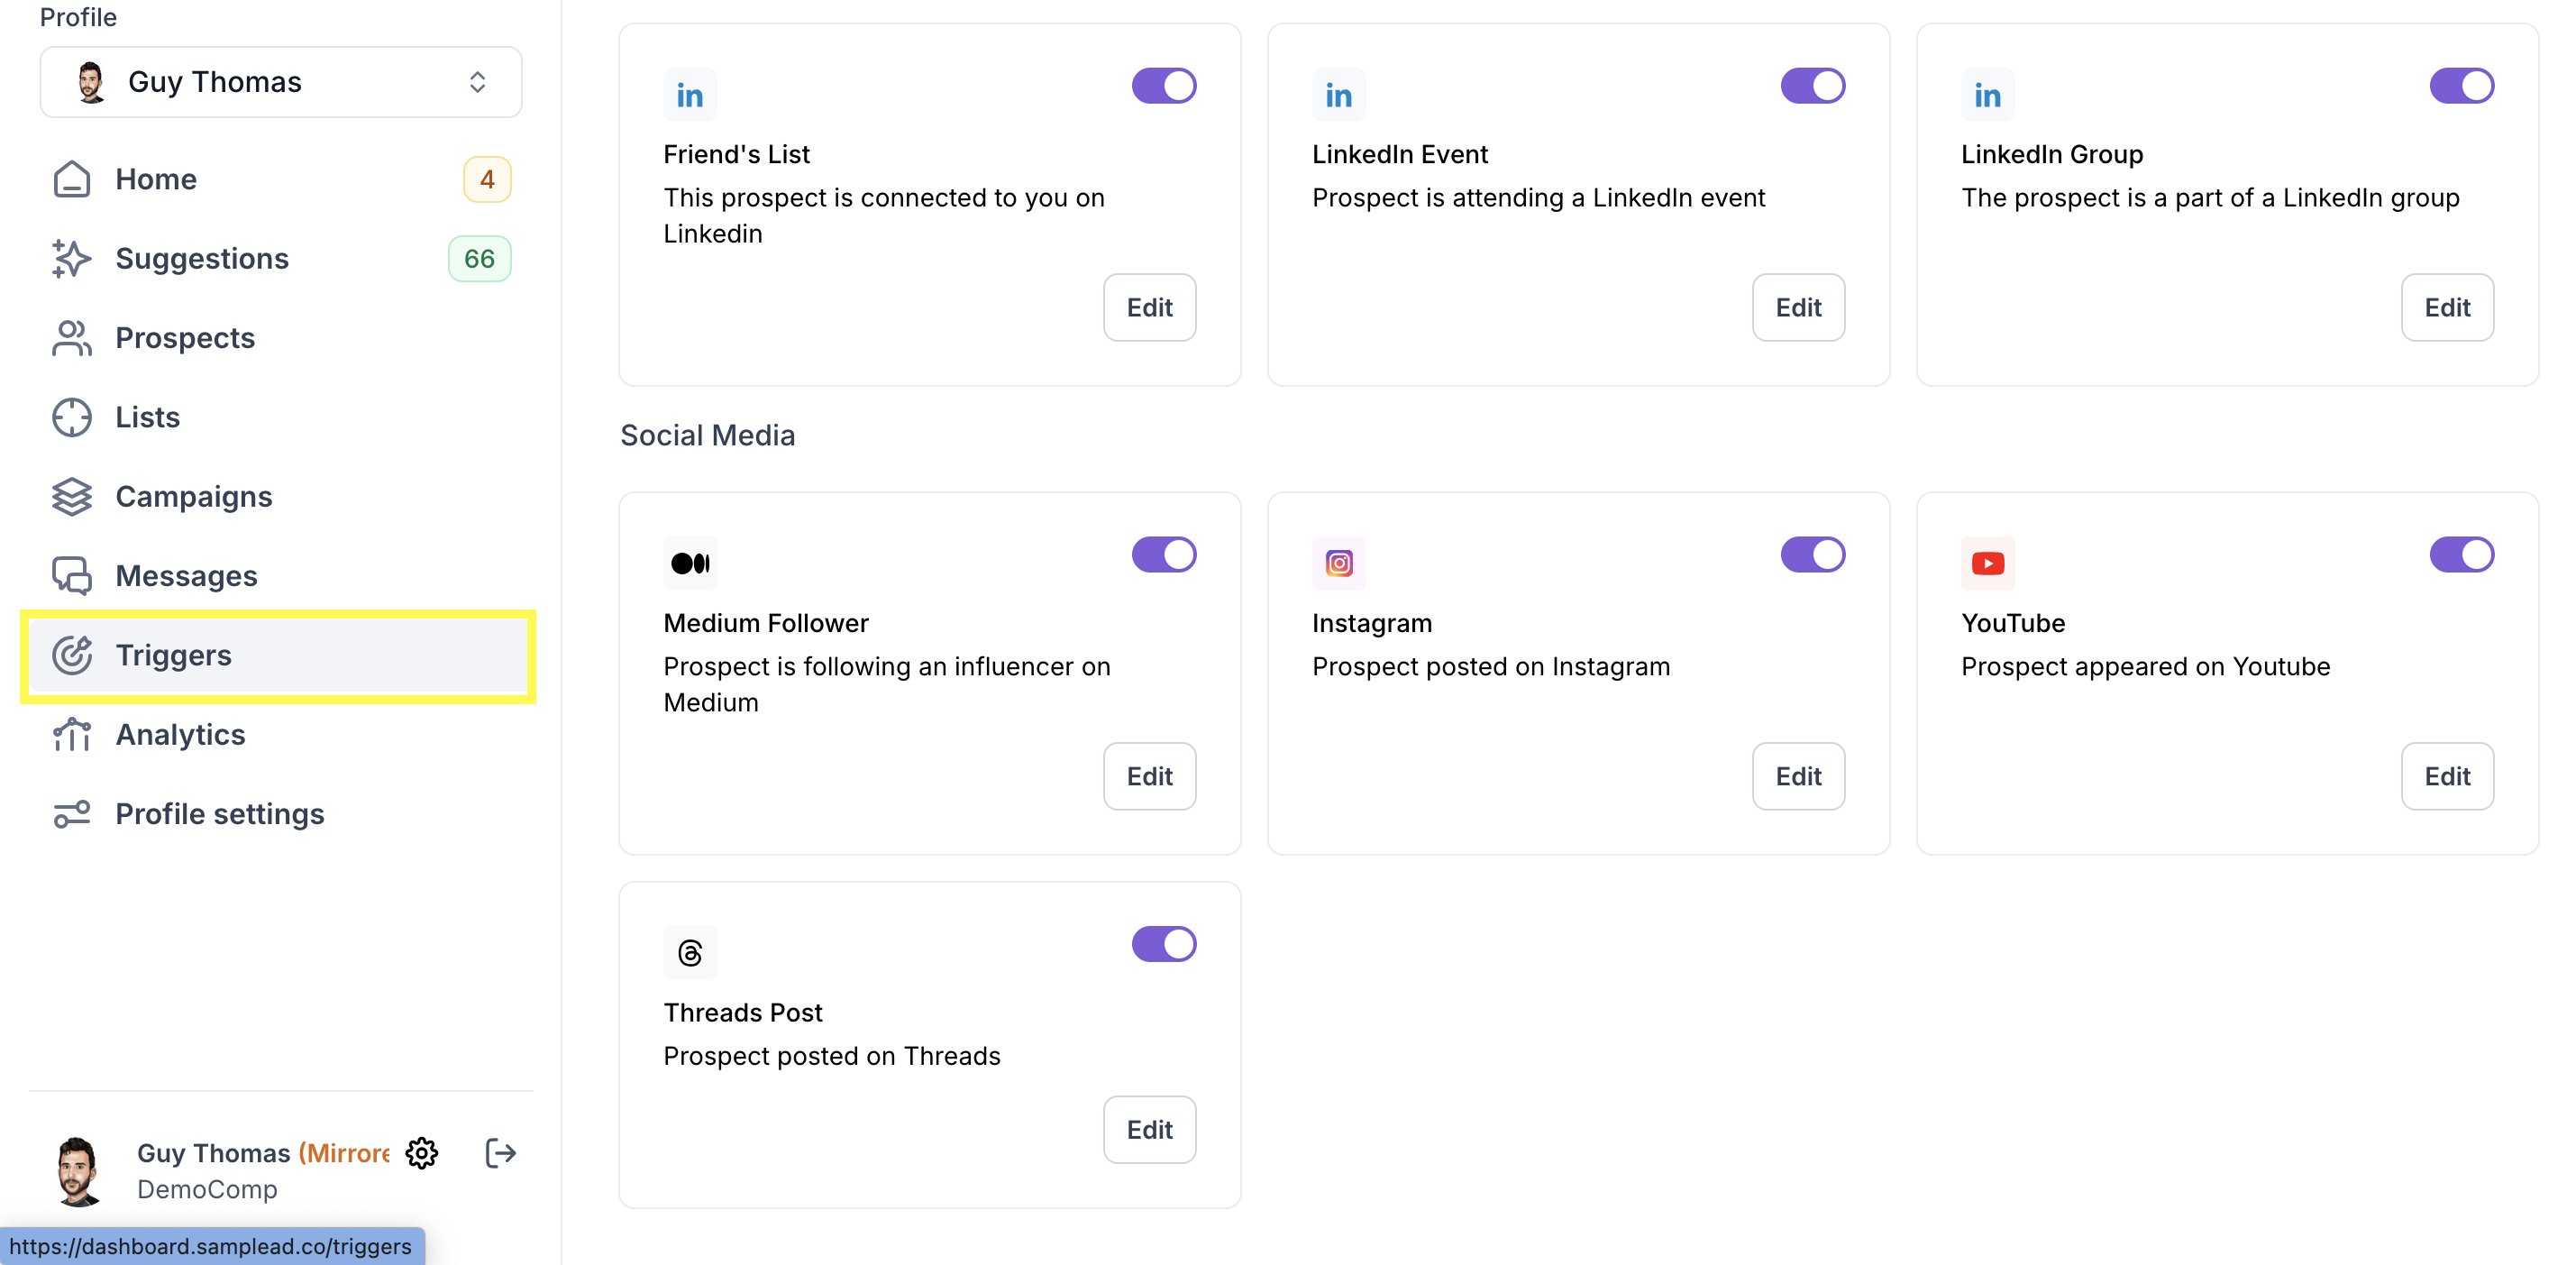This screenshot has height=1265, width=2576.
Task: Open the Guy Thomas profile dropdown
Action: tap(281, 82)
